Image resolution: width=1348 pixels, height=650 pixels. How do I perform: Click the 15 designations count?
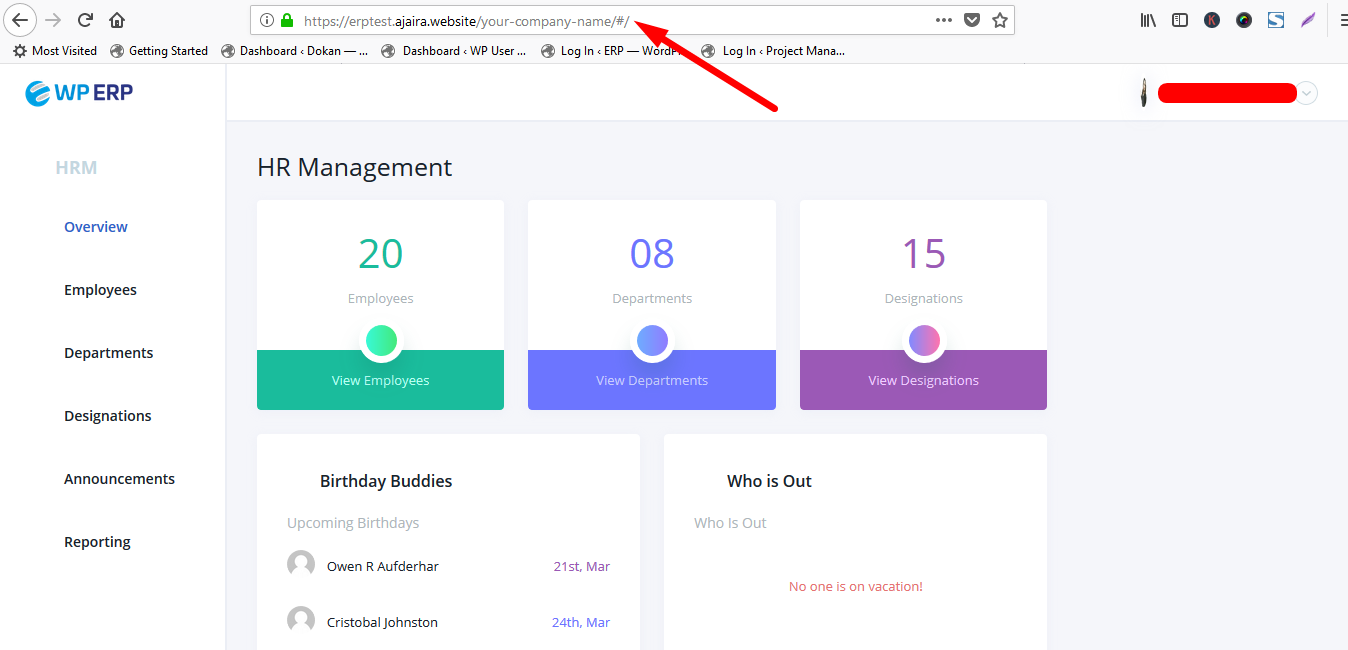tap(924, 254)
